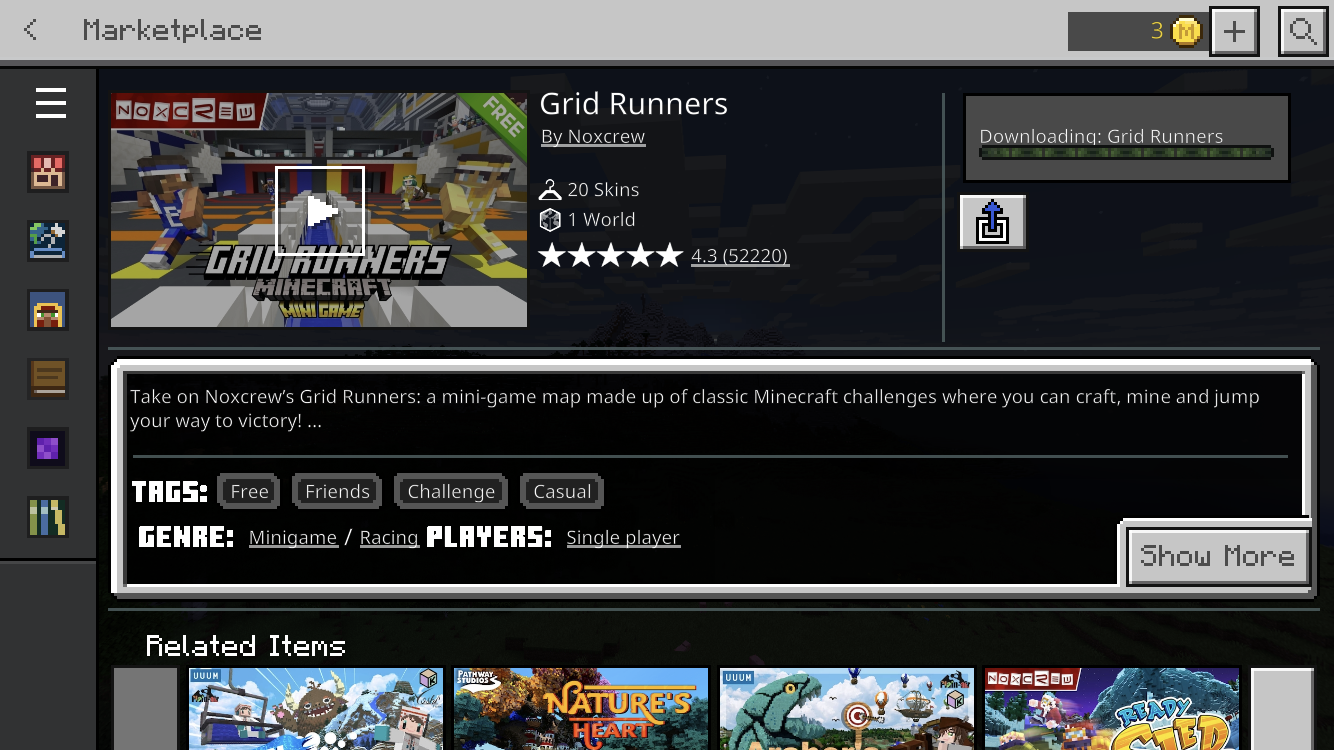This screenshot has height=750, width=1334.
Task: Expand description with Show More
Action: (1217, 556)
